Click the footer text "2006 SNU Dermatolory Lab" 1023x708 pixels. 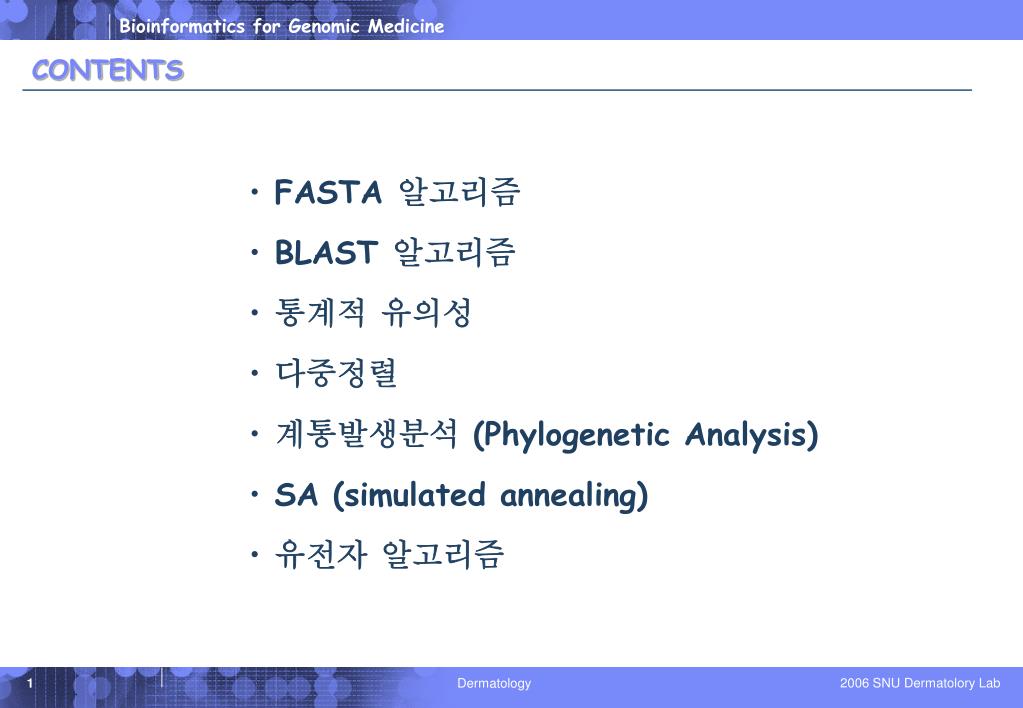(x=920, y=683)
